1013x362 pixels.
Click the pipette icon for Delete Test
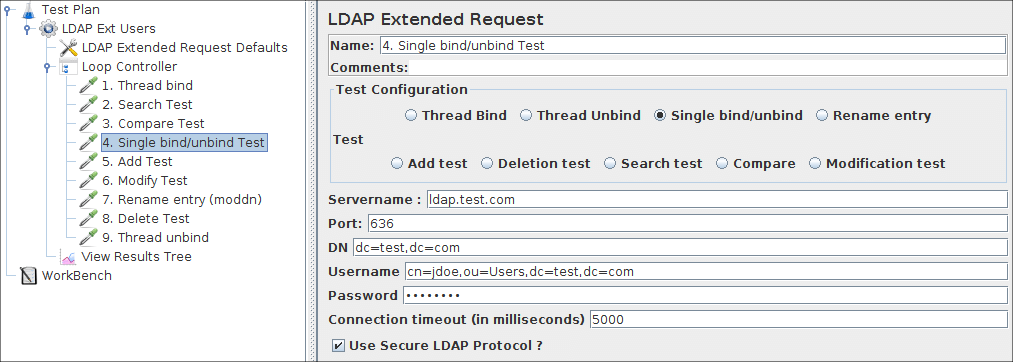(x=88, y=219)
